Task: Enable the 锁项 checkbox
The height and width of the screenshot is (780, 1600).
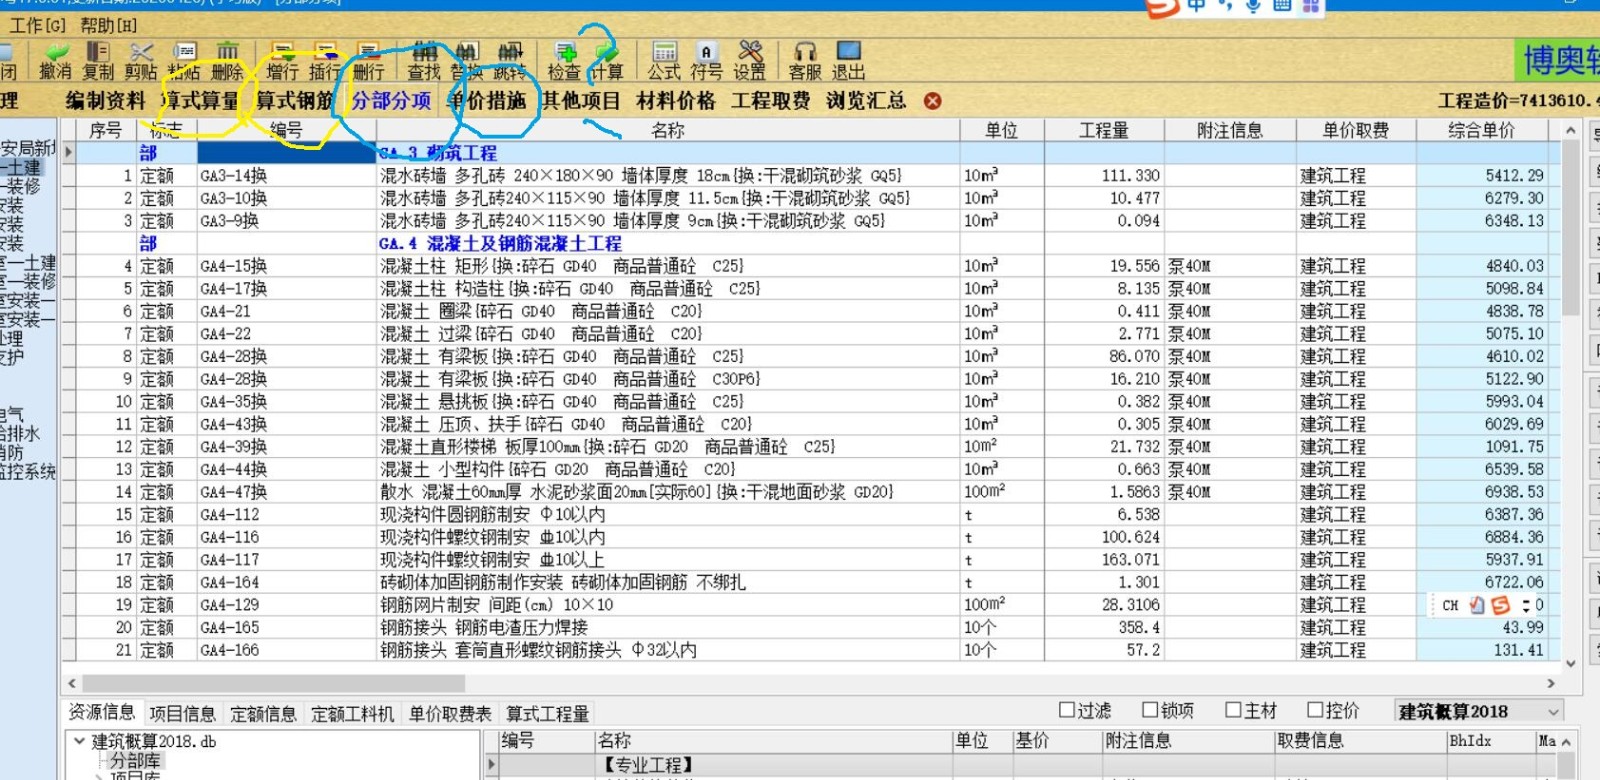Action: (1150, 710)
